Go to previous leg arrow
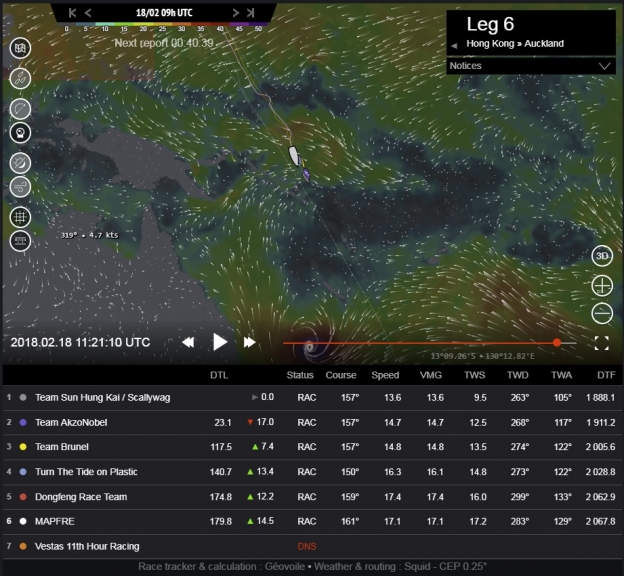The image size is (624, 576). 454,46
